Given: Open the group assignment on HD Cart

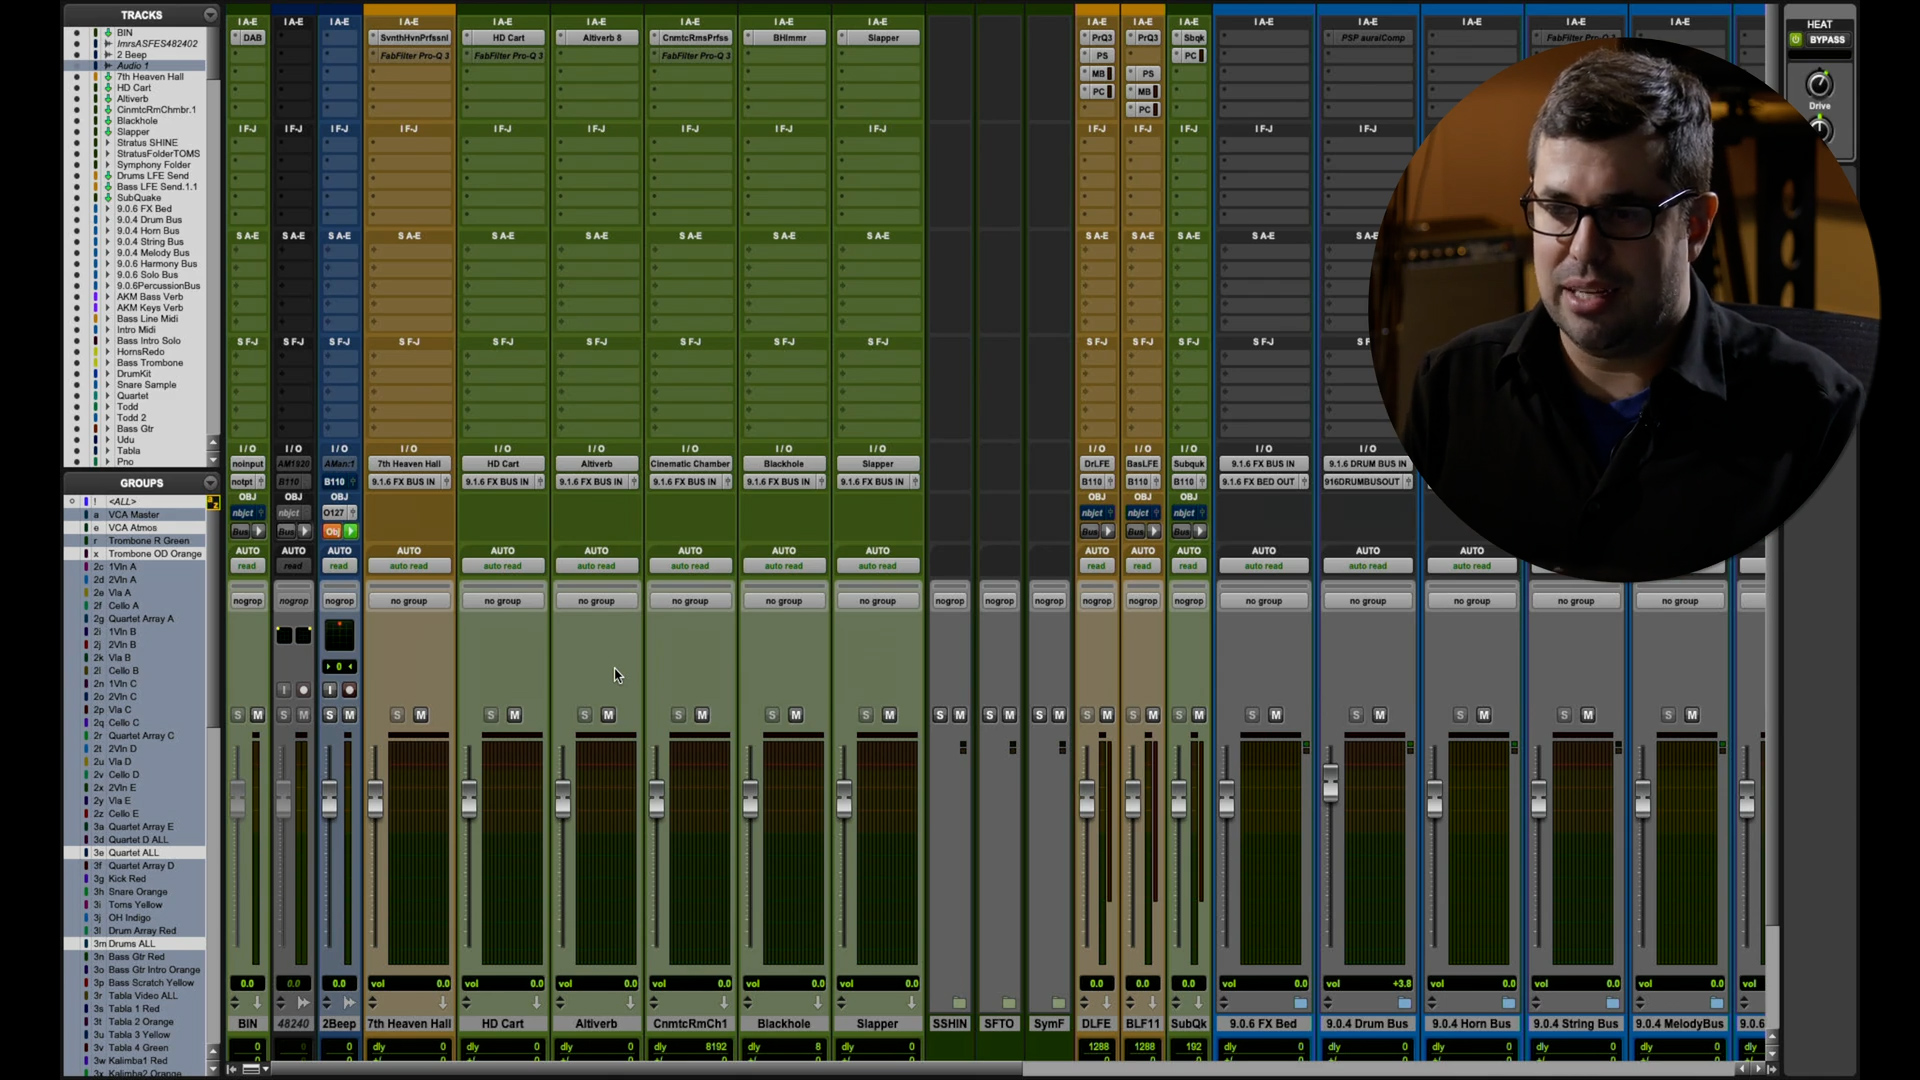Looking at the screenshot, I should coord(503,601).
